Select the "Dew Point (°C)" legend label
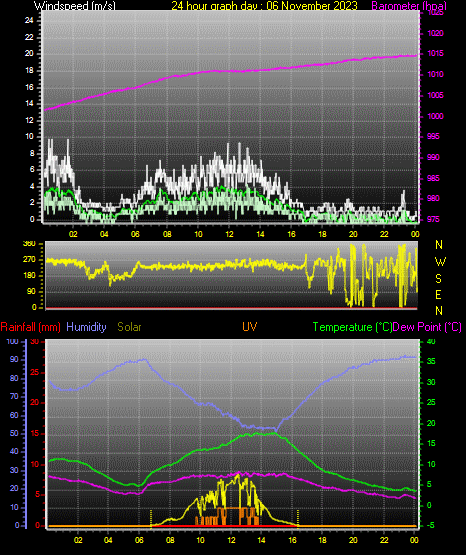 tap(427, 327)
